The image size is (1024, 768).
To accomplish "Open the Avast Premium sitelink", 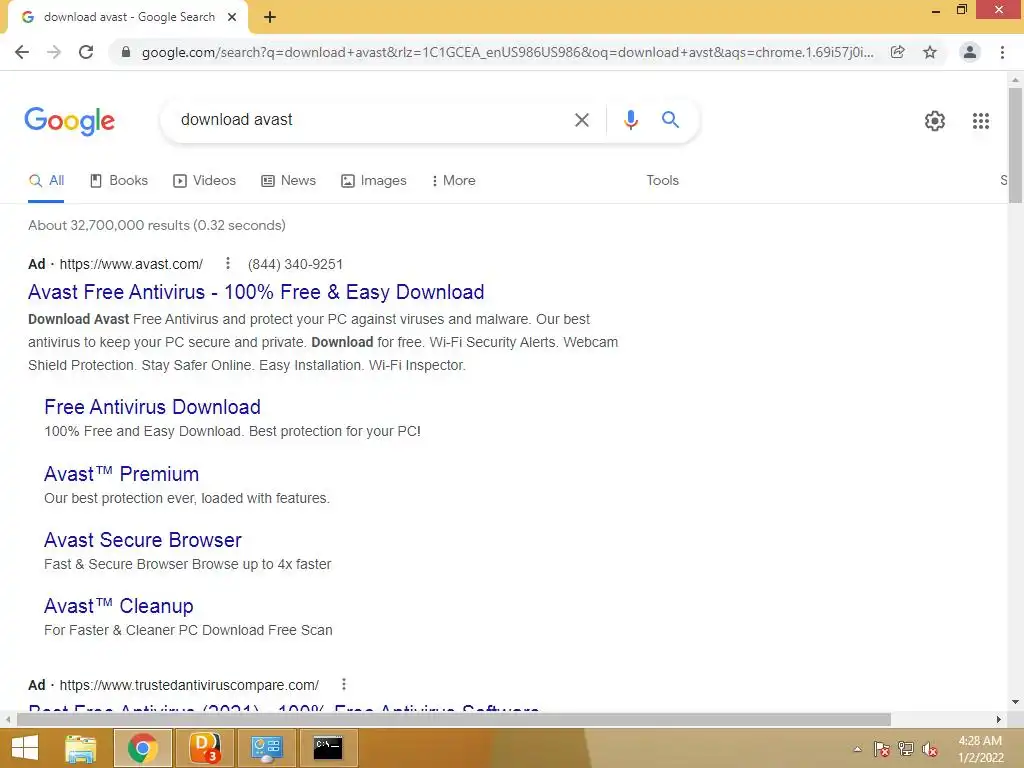I will [x=121, y=474].
